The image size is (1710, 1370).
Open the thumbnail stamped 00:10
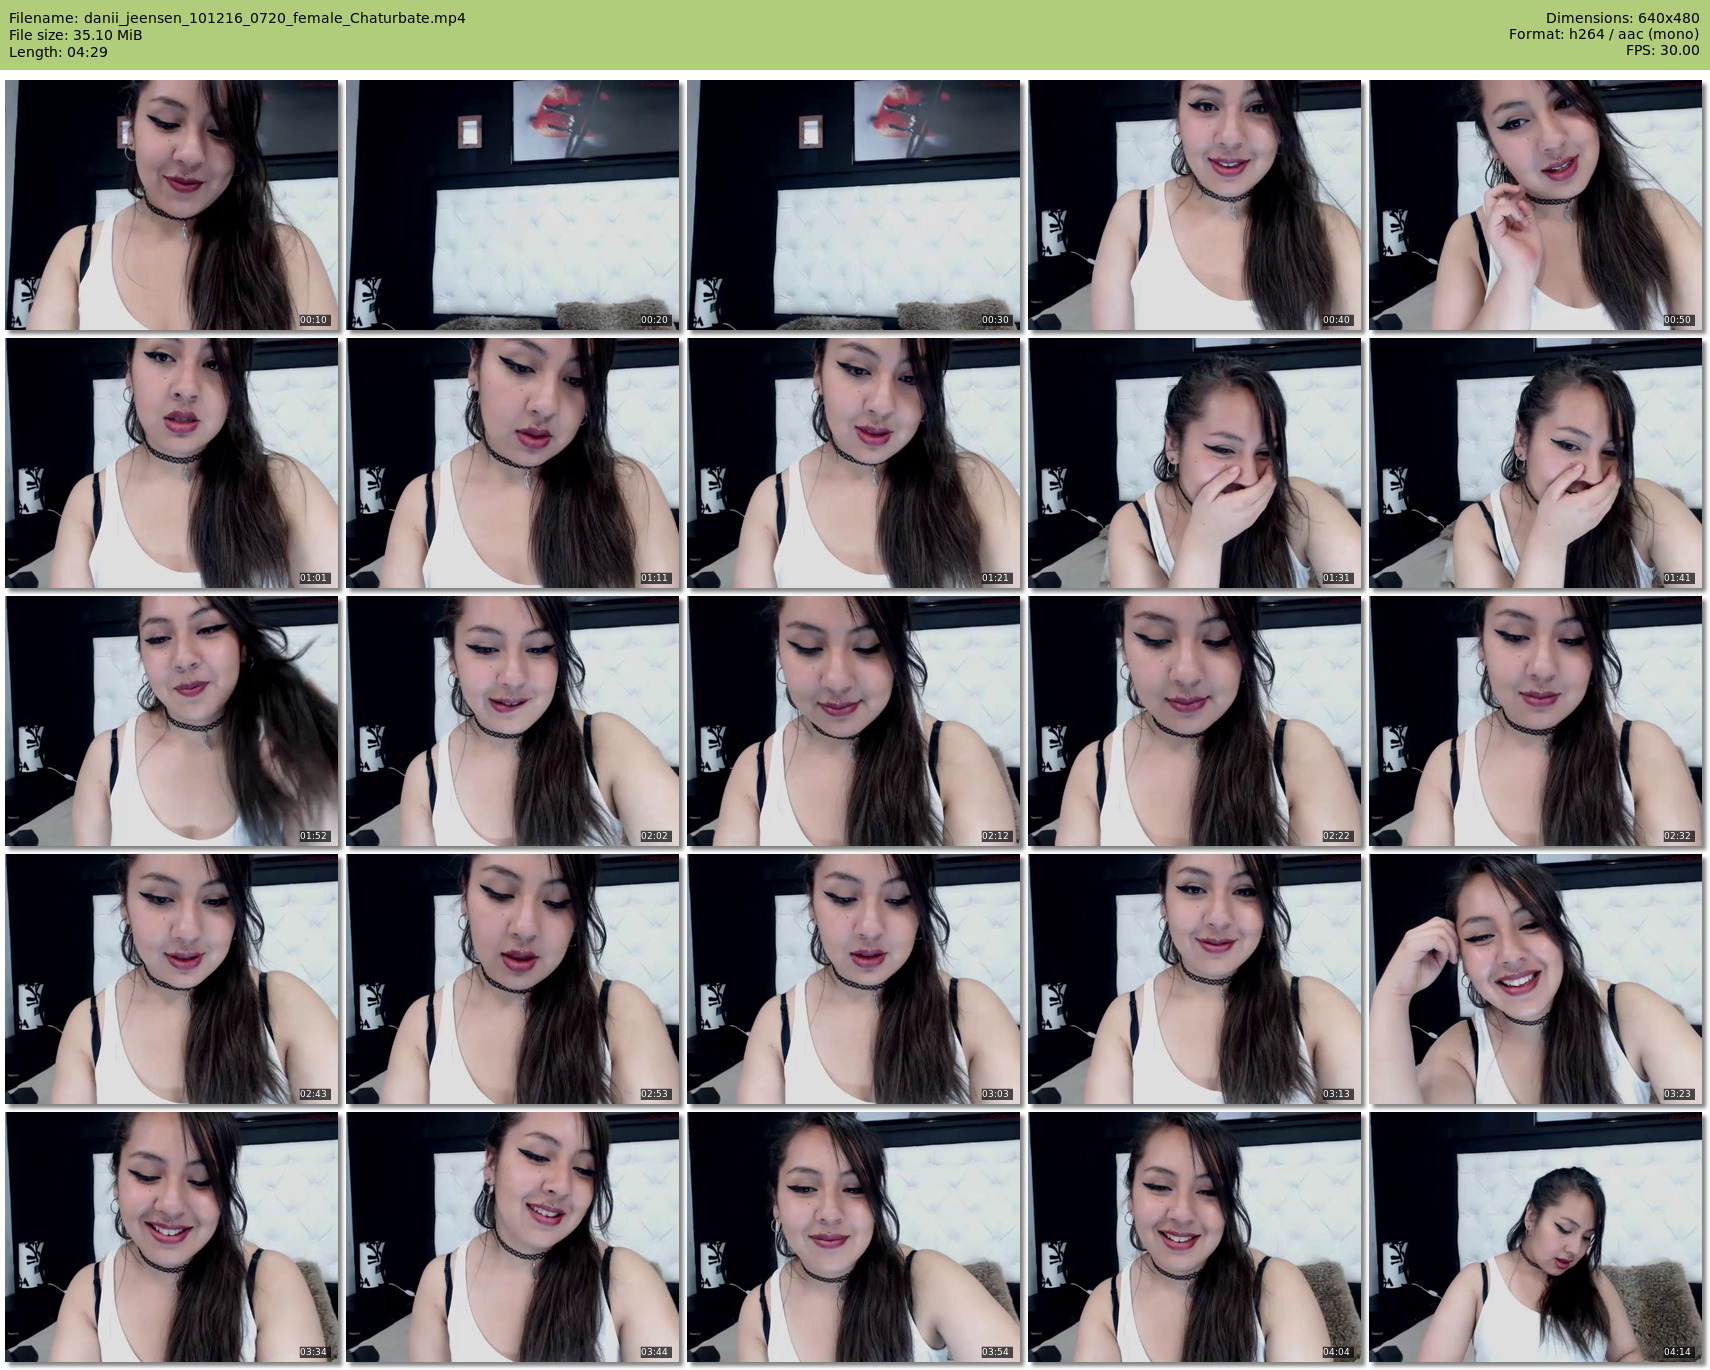click(172, 205)
